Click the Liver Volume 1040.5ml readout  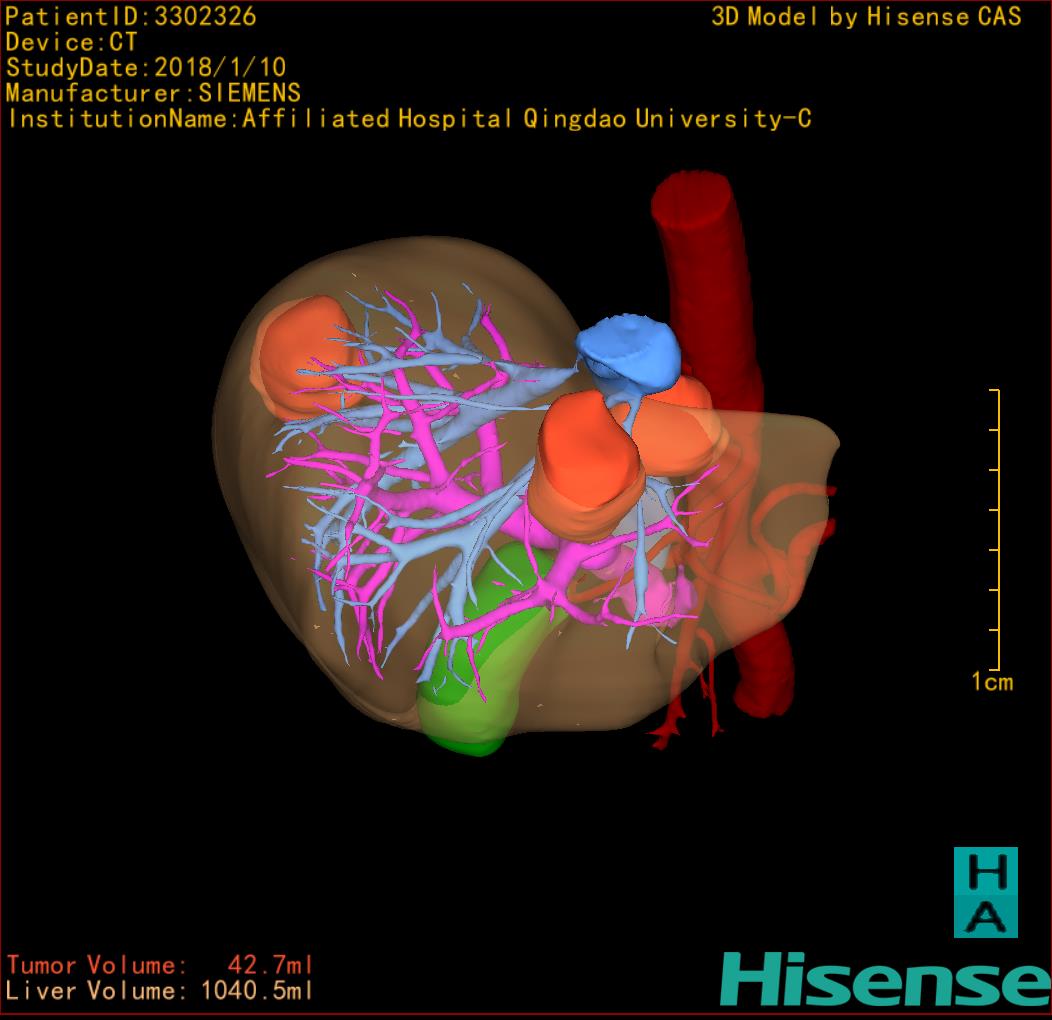(160, 991)
